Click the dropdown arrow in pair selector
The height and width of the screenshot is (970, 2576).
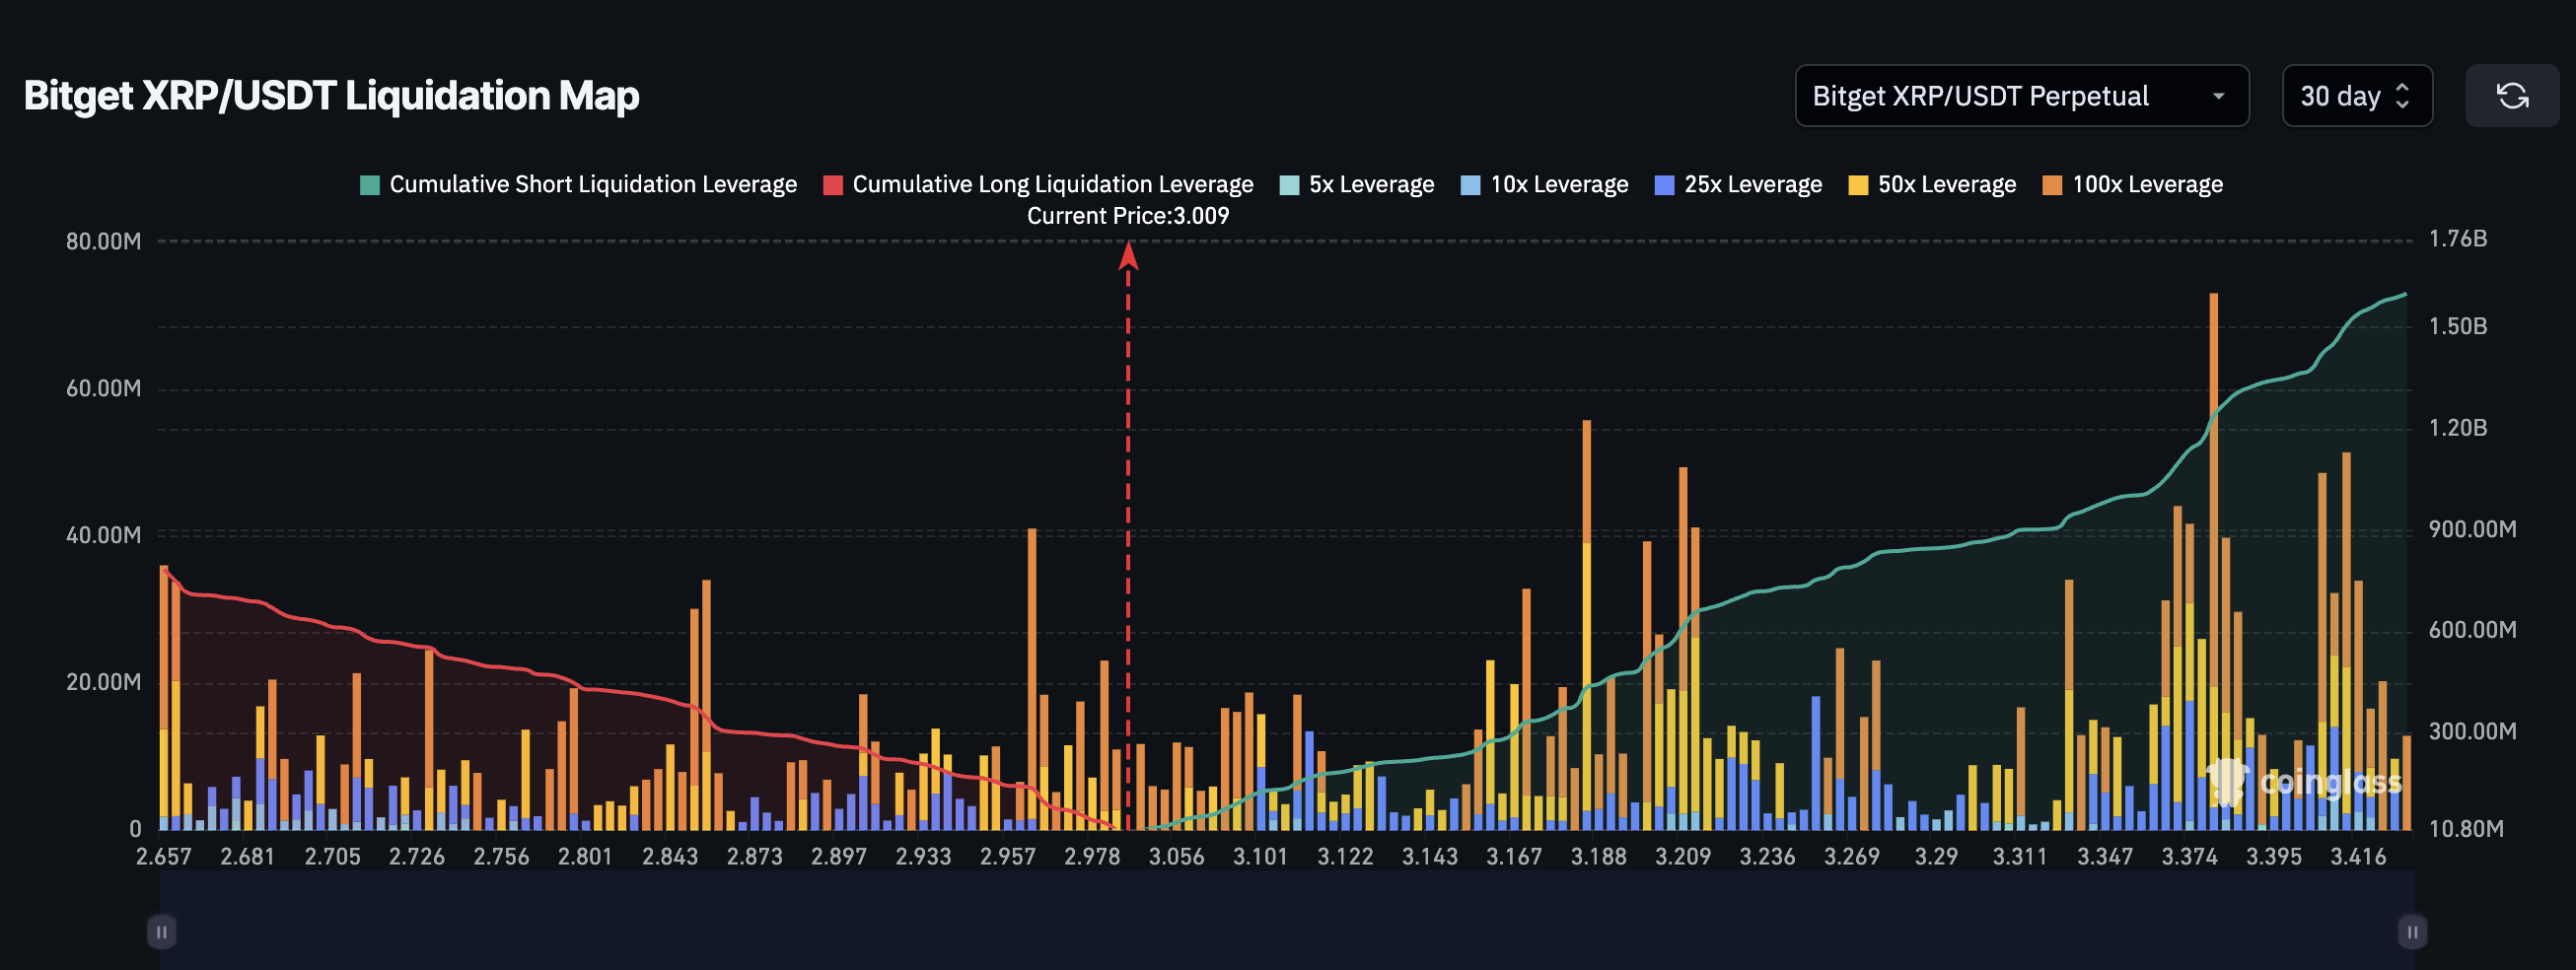2218,96
